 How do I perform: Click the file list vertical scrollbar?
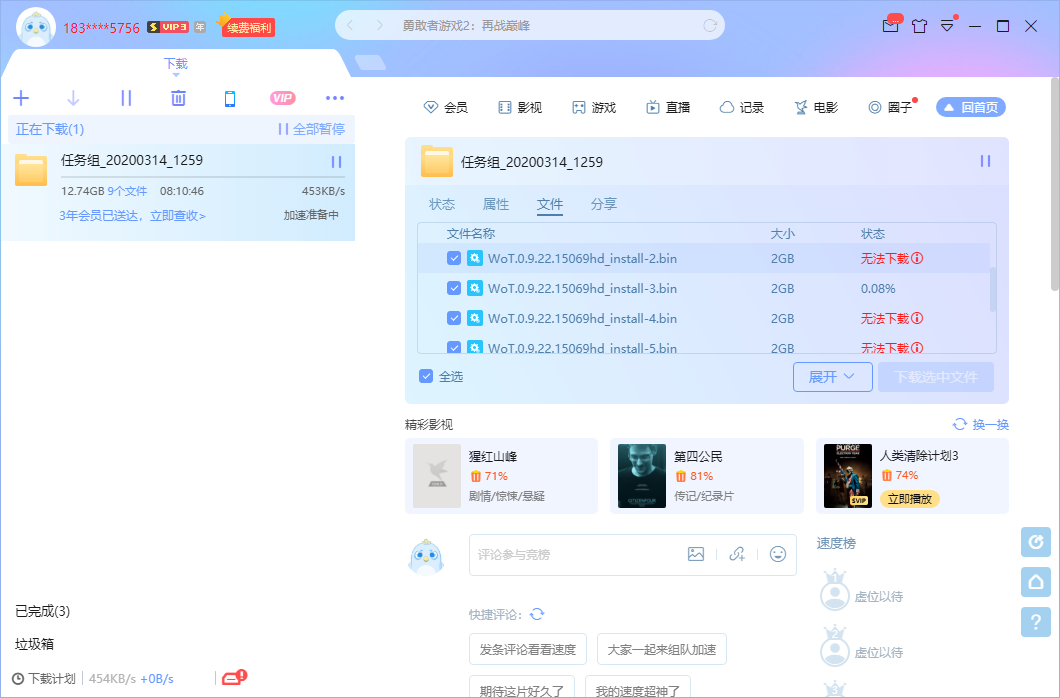point(992,289)
